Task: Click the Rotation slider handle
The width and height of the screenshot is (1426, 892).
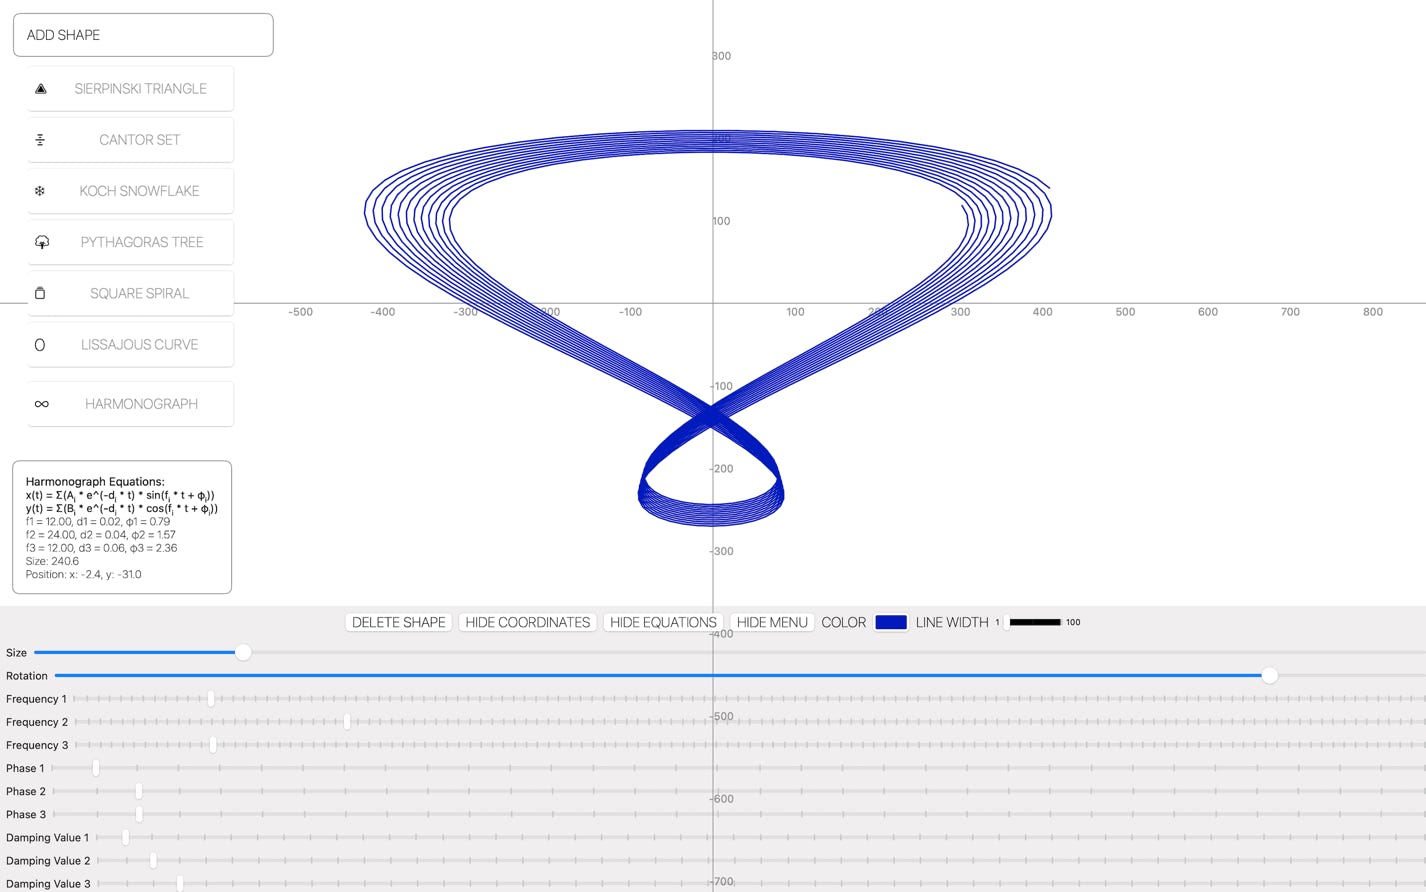Action: click(1269, 676)
